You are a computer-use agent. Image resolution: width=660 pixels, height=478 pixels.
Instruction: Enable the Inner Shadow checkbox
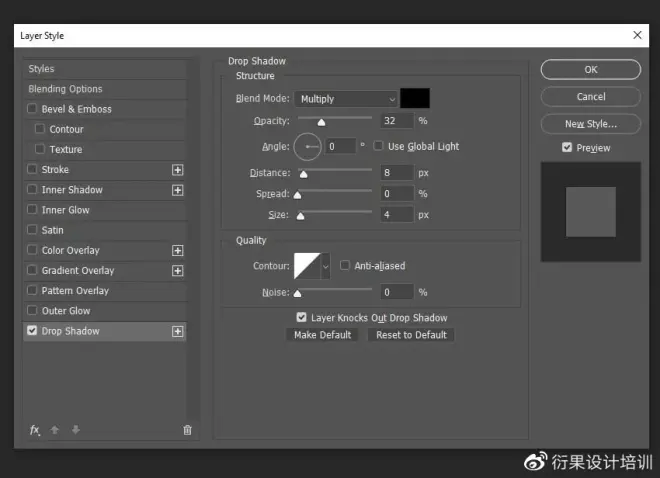32,189
